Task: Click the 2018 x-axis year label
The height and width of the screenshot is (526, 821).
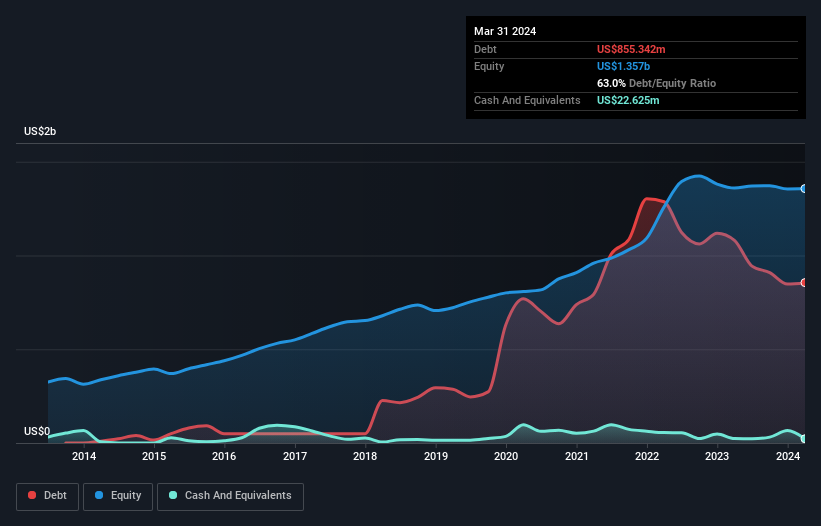Action: (365, 456)
